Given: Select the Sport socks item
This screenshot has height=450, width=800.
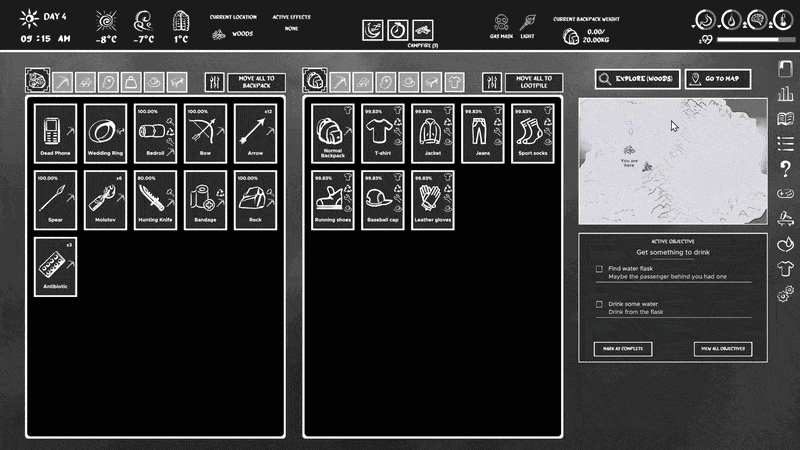Looking at the screenshot, I should [x=533, y=134].
